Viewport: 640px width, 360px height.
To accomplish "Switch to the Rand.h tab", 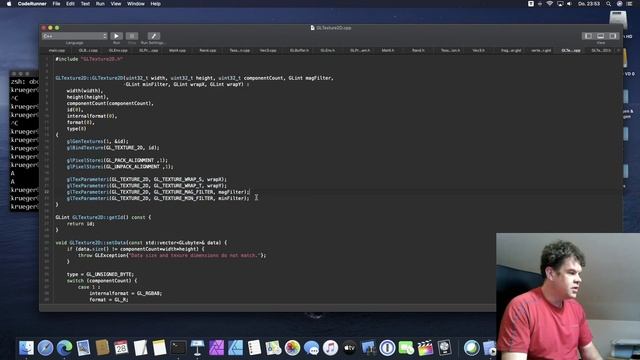I will click(418, 51).
